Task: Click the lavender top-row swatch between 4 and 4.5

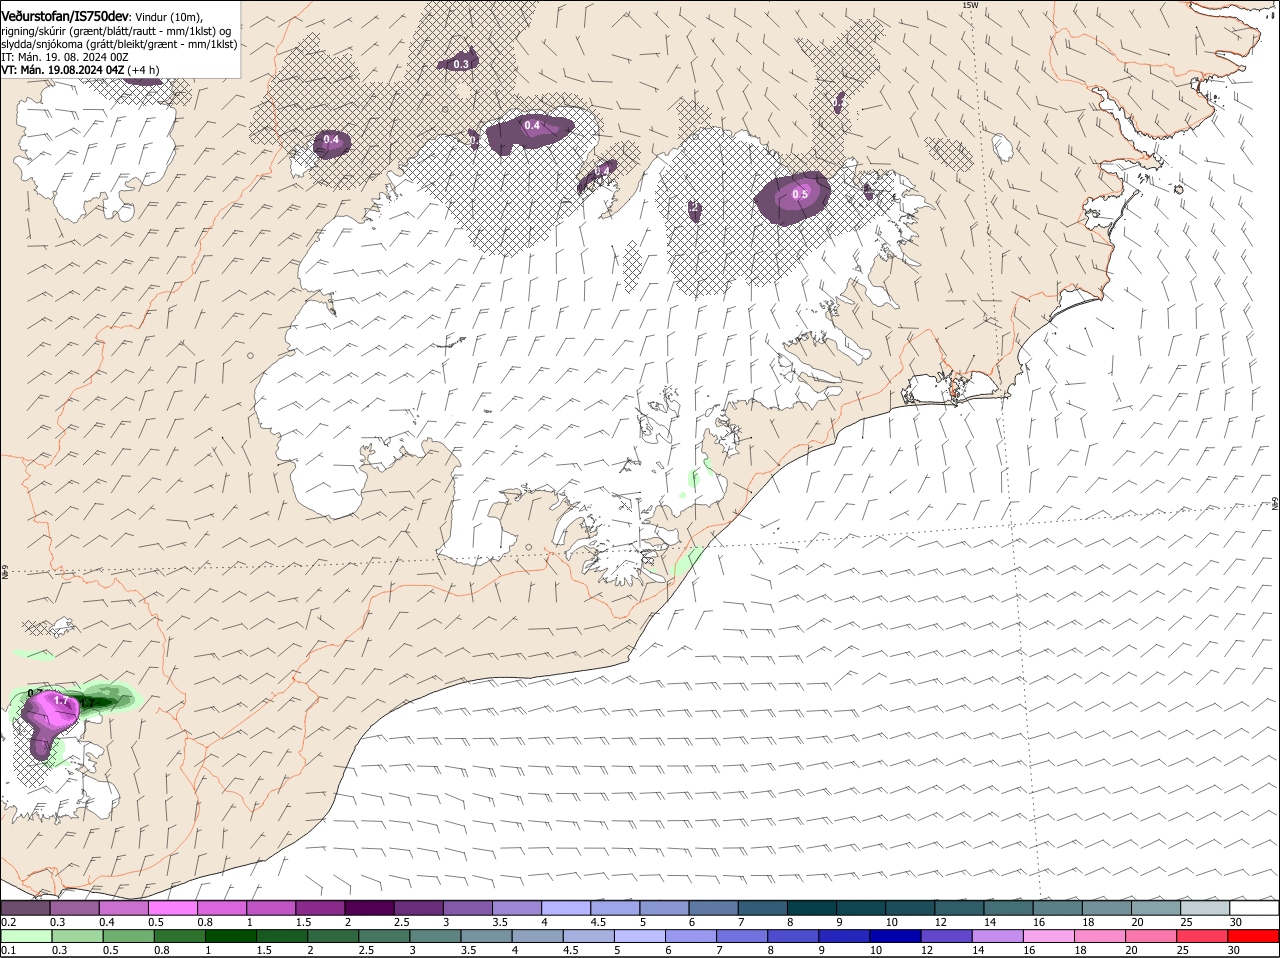Action: tap(565, 908)
